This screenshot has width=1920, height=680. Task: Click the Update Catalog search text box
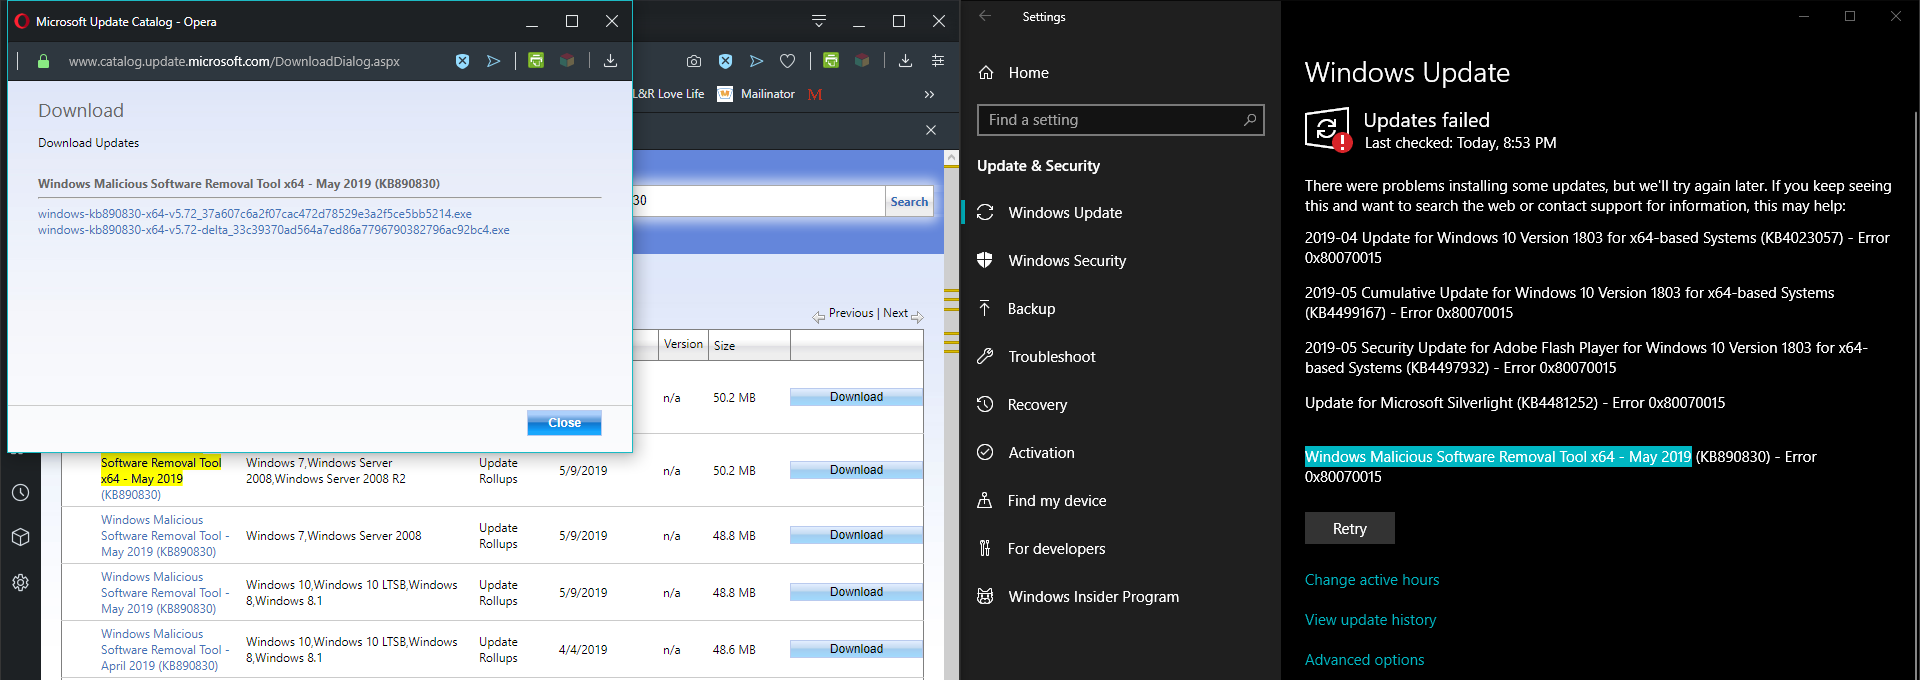[x=758, y=201]
